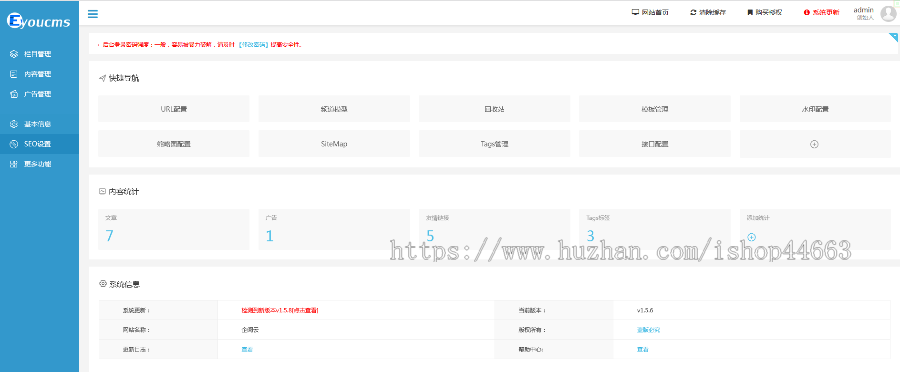900x372 pixels.
Task: Click the blue corner toggle on the notice bar
Action: coord(894,37)
